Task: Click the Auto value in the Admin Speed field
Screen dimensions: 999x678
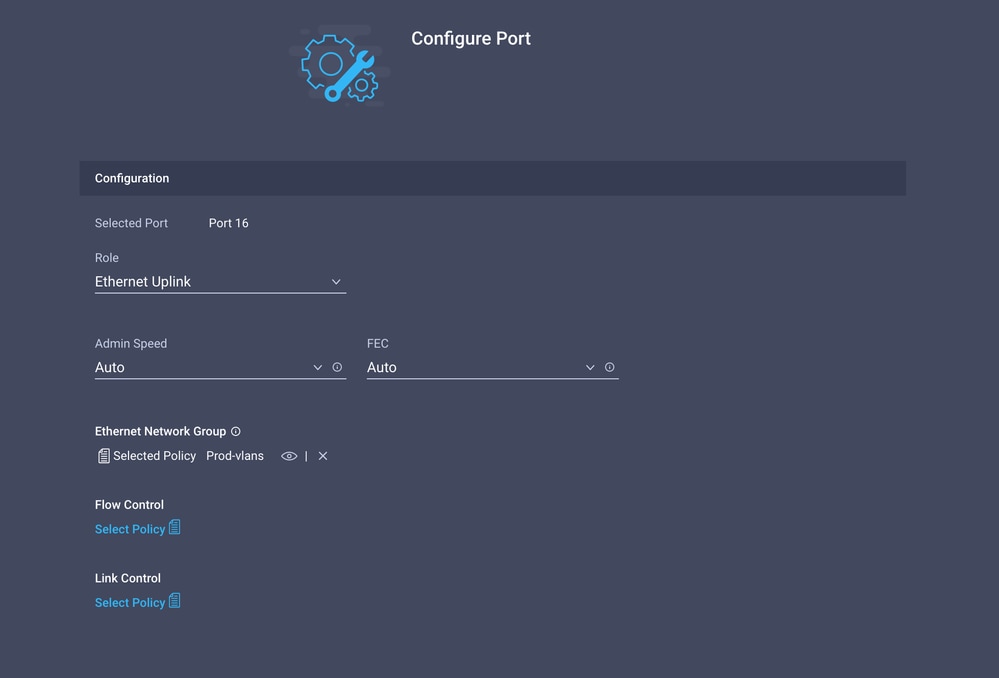Action: coord(110,367)
